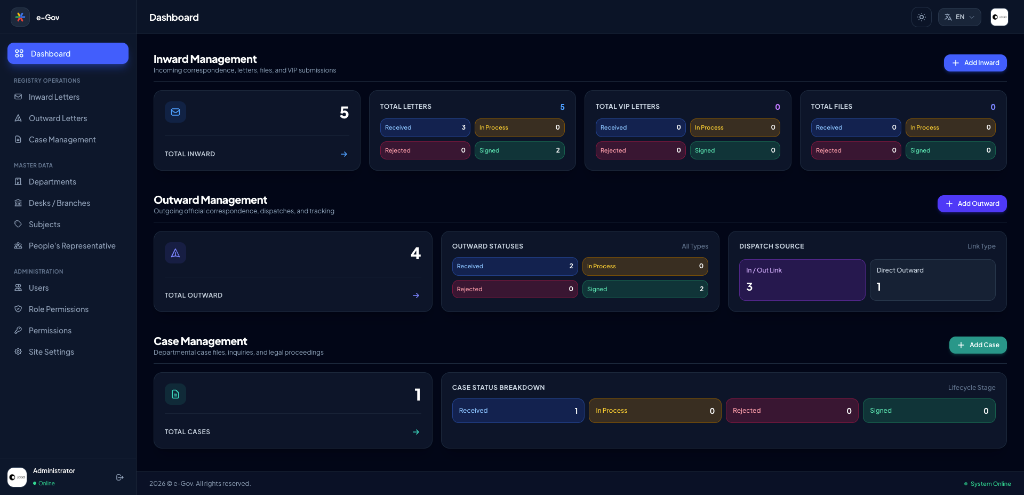Click the Desks / Branches icon in the sidebar
This screenshot has width=1024, height=495.
pos(18,203)
